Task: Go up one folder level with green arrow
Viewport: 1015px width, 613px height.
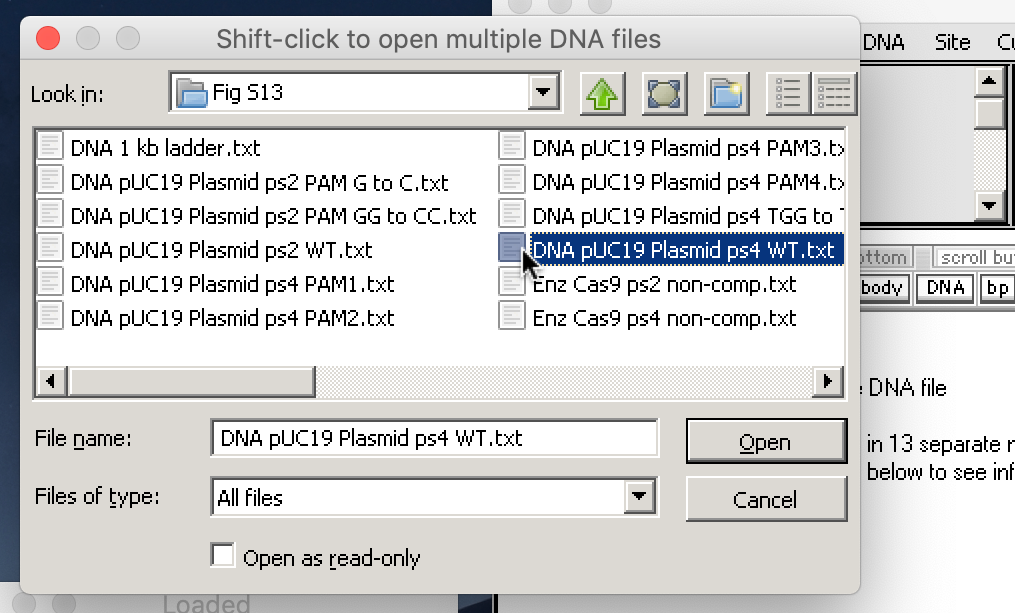Action: coord(603,94)
